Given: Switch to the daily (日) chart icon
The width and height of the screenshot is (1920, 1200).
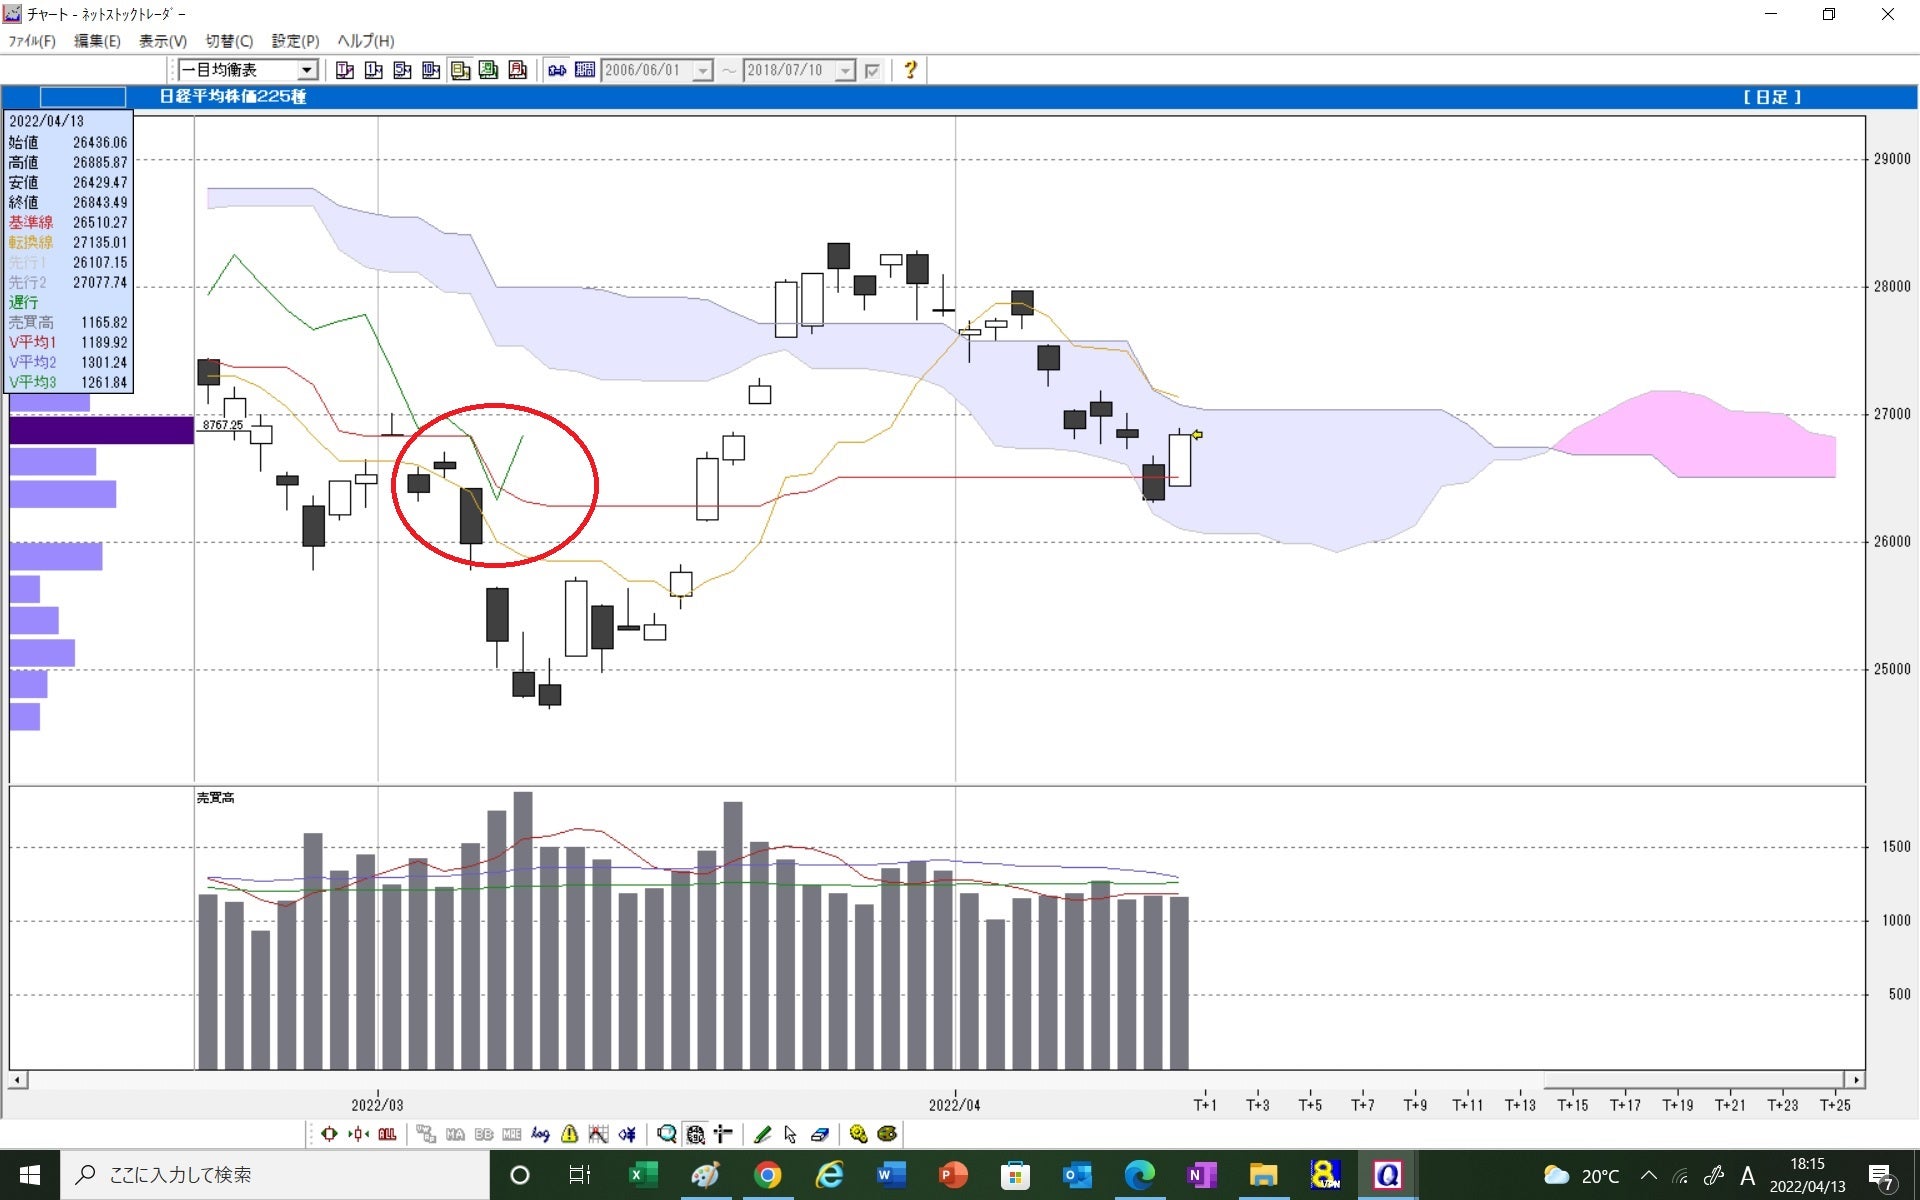Looking at the screenshot, I should coord(460,70).
